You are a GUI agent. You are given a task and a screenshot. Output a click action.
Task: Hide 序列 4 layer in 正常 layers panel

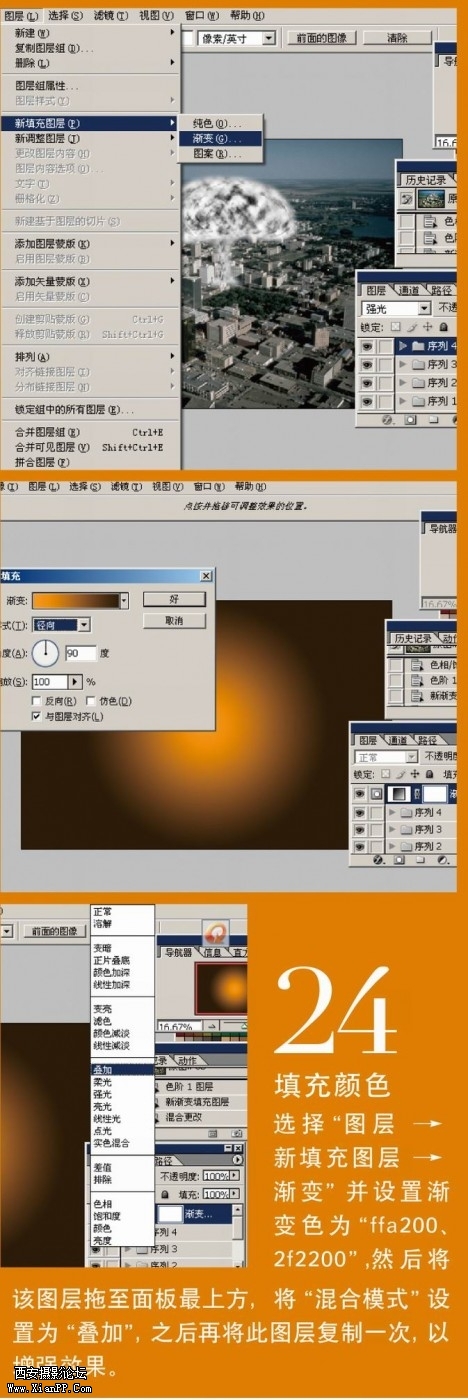pyautogui.click(x=362, y=812)
